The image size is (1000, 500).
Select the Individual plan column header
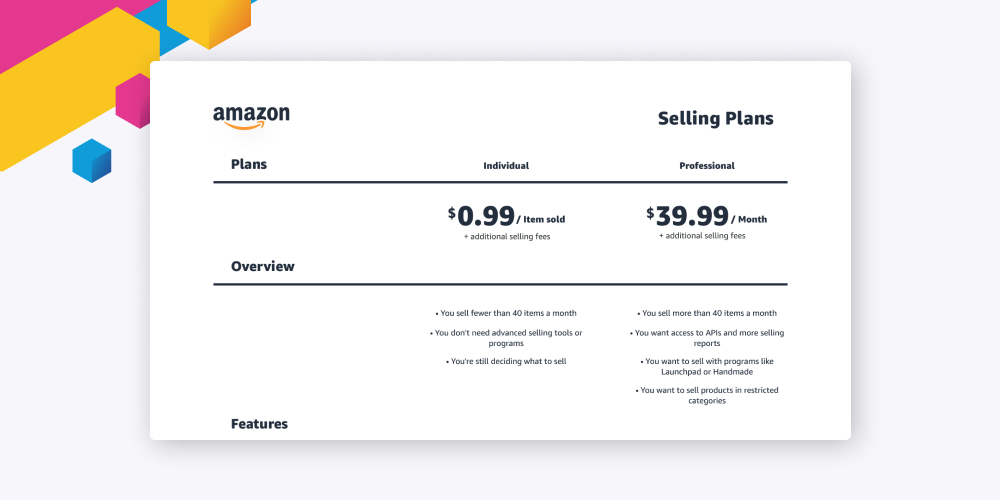[x=506, y=166]
